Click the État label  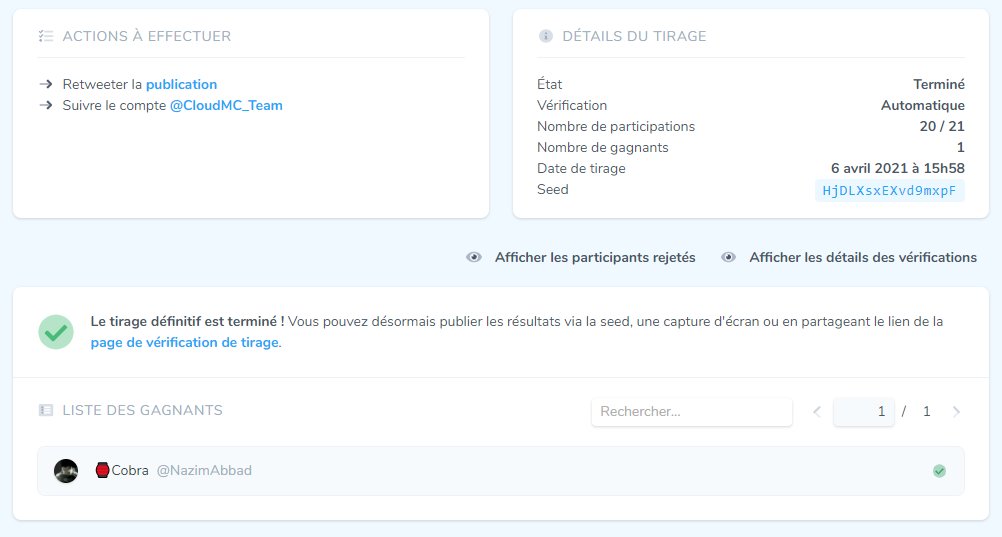click(x=550, y=84)
